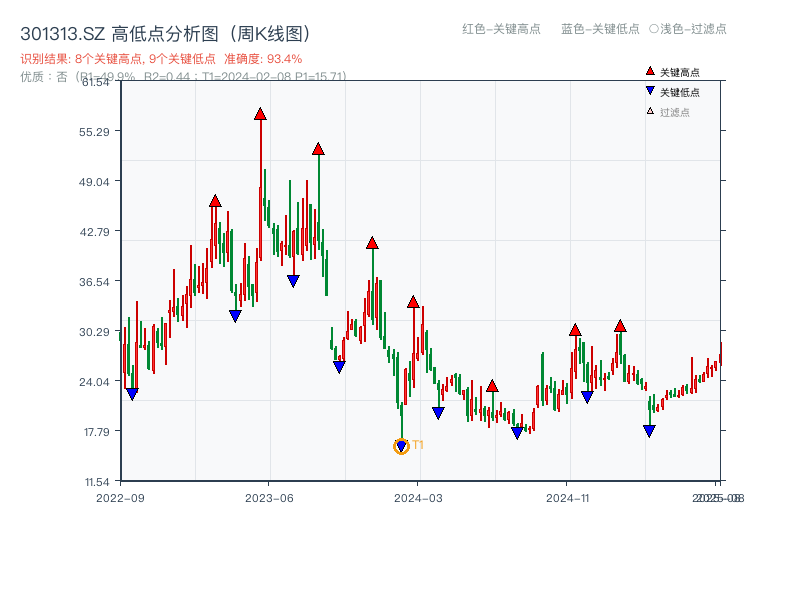Select the tallest red peak marker above 2023 high
The image size is (800, 600).
(260, 115)
